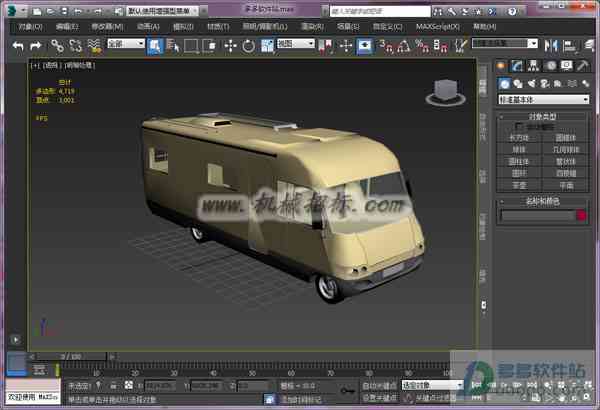
Task: Toggle the AutoGrid checkbox under Object Type
Action: click(519, 126)
